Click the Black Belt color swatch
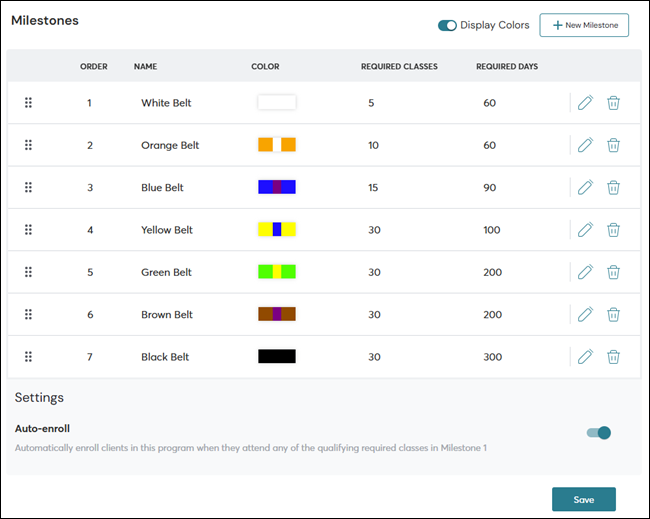This screenshot has width=650, height=519. click(x=277, y=356)
